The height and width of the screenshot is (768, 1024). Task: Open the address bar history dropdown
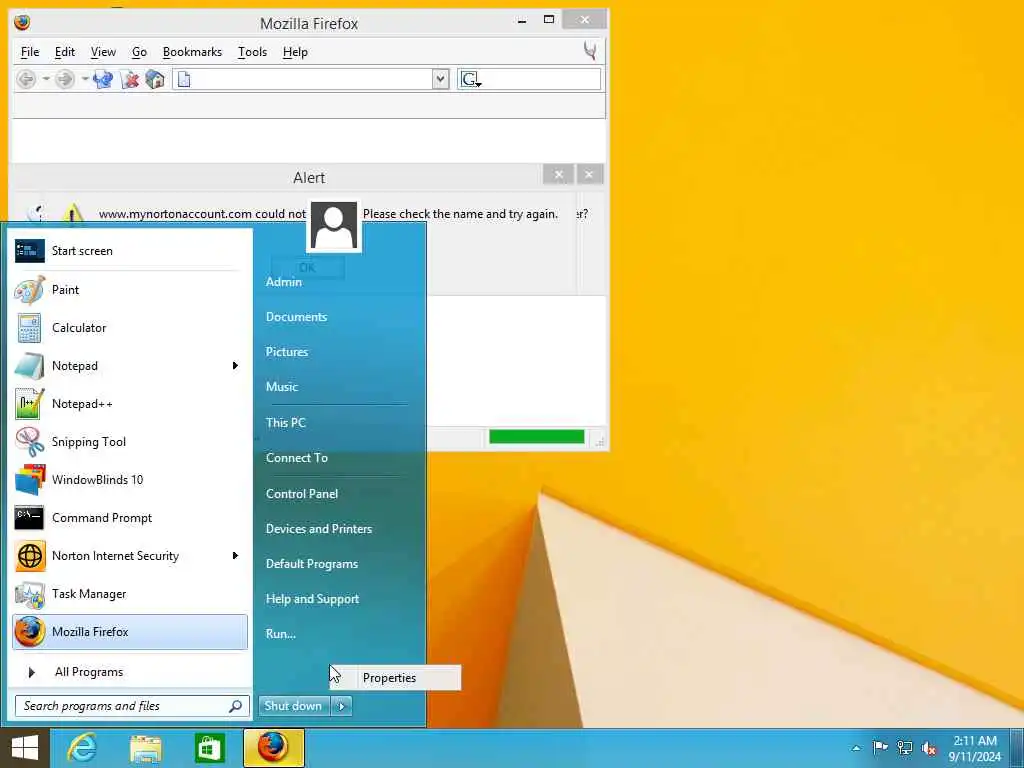click(441, 80)
